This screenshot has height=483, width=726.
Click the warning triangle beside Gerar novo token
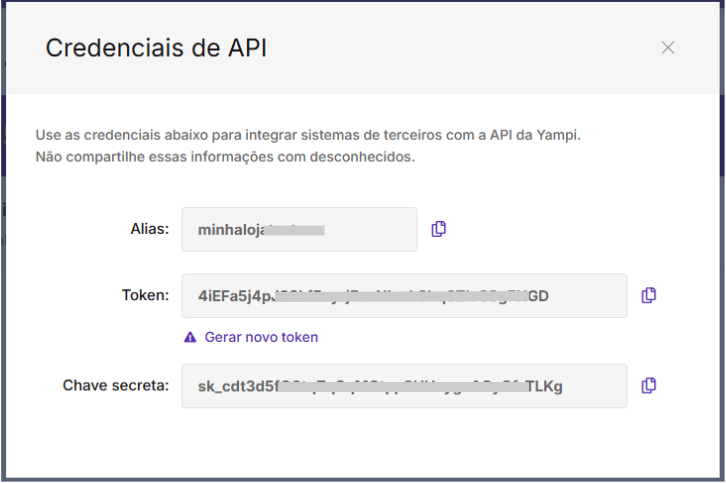190,337
